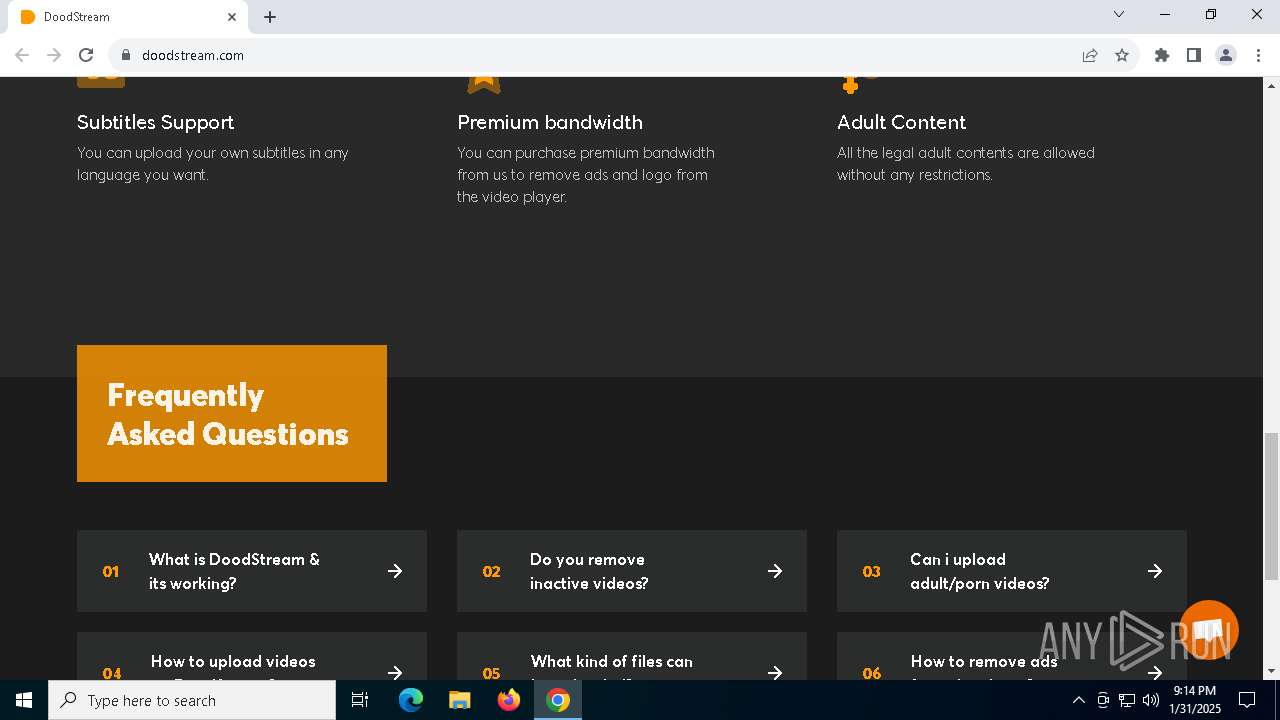Reload the DoodStream page
Image resolution: width=1280 pixels, height=720 pixels.
coord(86,55)
